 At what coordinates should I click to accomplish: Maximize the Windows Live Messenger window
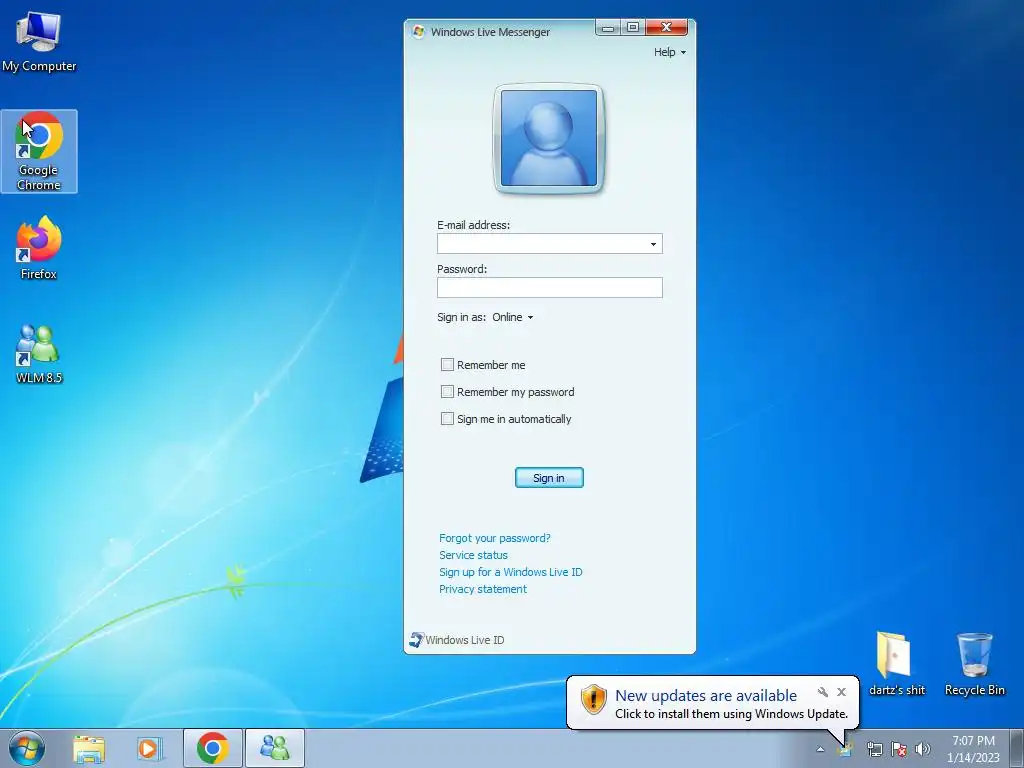633,27
